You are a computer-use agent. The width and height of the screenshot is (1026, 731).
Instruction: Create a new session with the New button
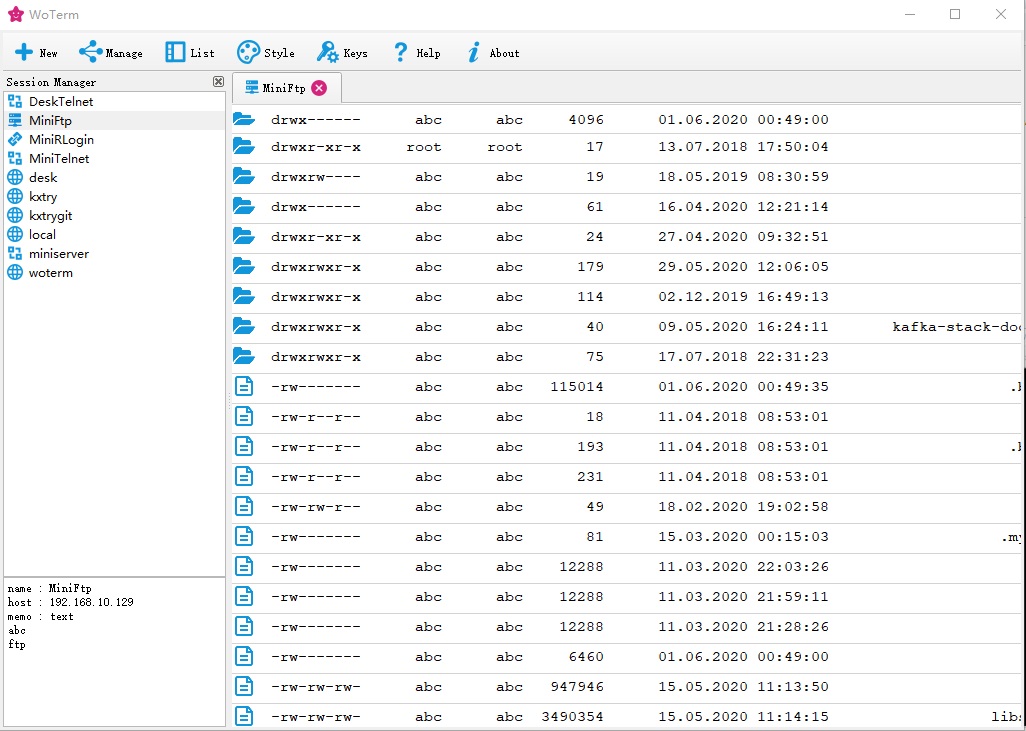point(36,52)
